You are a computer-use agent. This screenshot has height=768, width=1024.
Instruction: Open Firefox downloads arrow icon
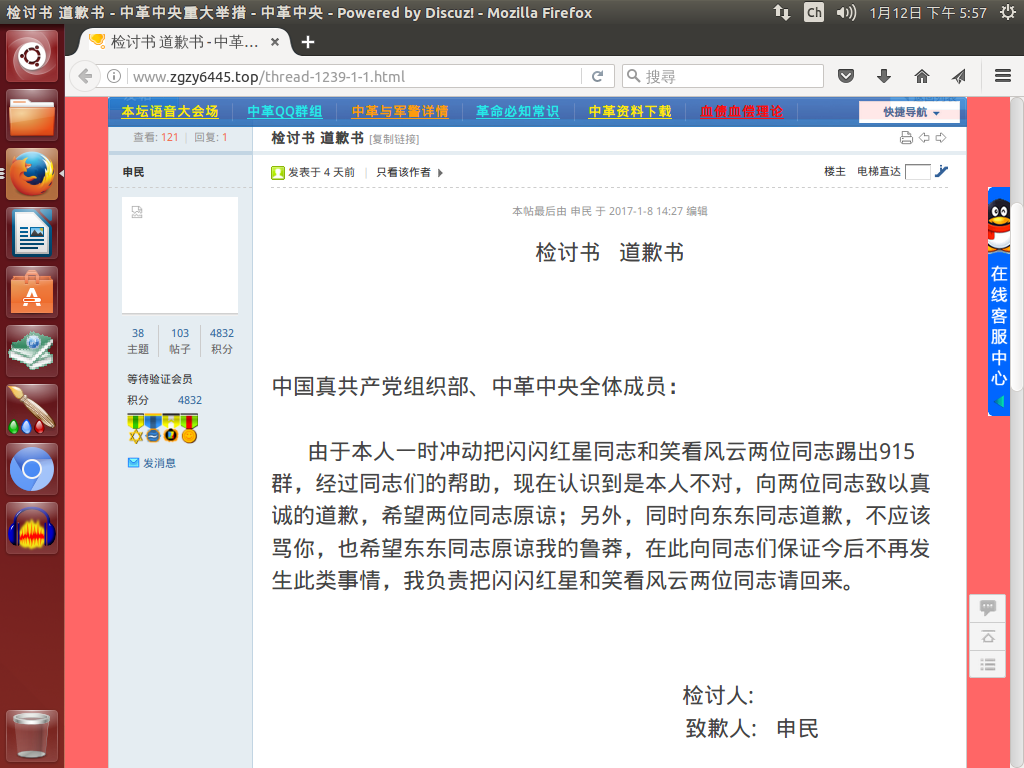884,76
